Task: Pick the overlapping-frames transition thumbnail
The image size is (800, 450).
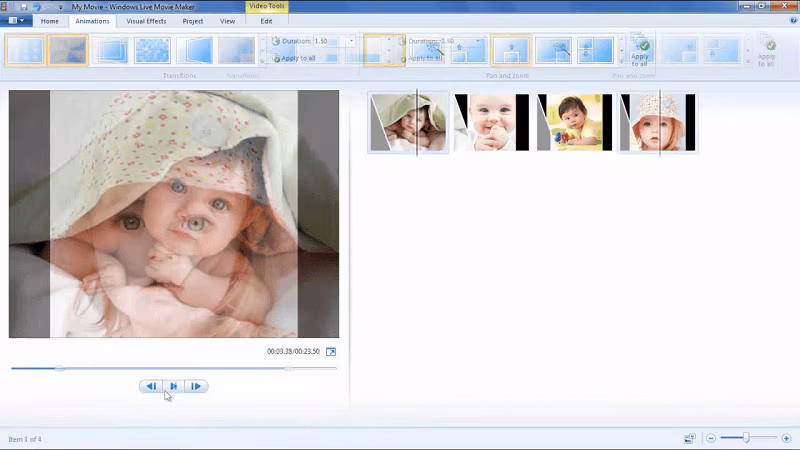Action: coord(110,51)
